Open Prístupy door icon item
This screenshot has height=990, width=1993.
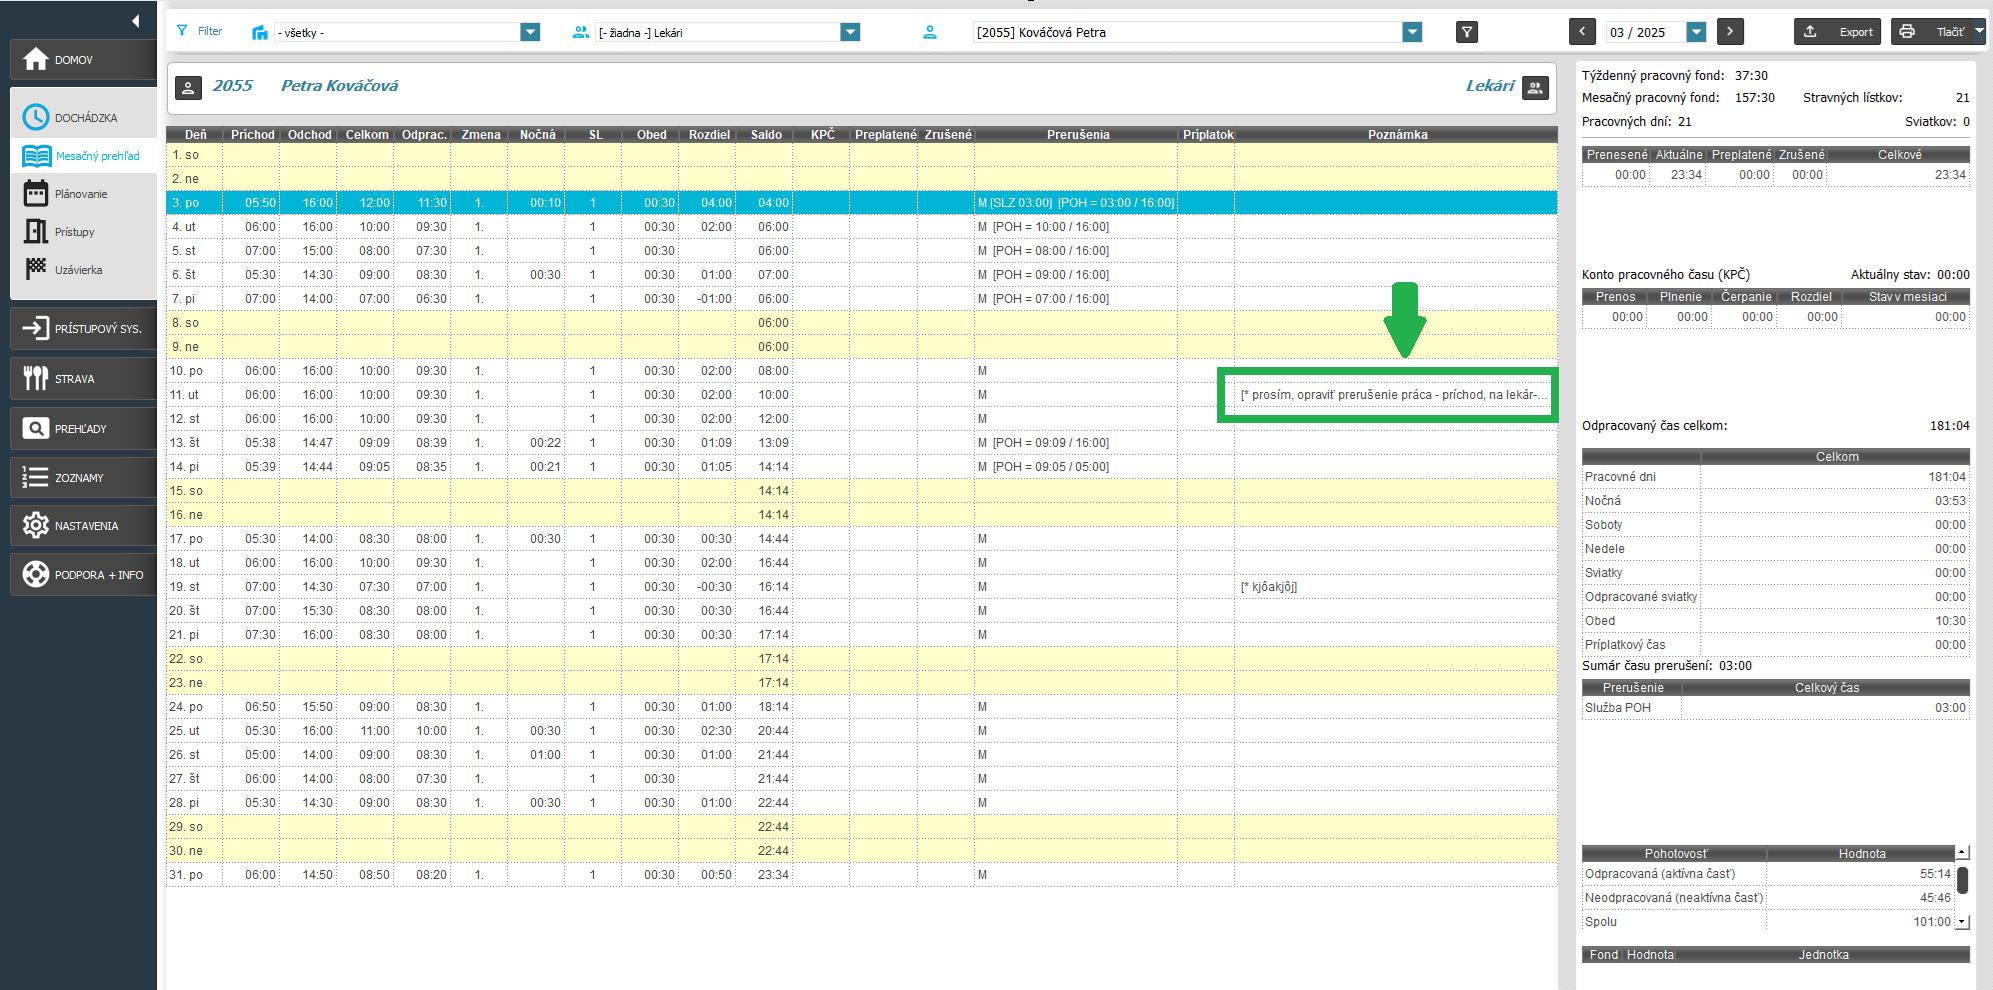pos(75,232)
